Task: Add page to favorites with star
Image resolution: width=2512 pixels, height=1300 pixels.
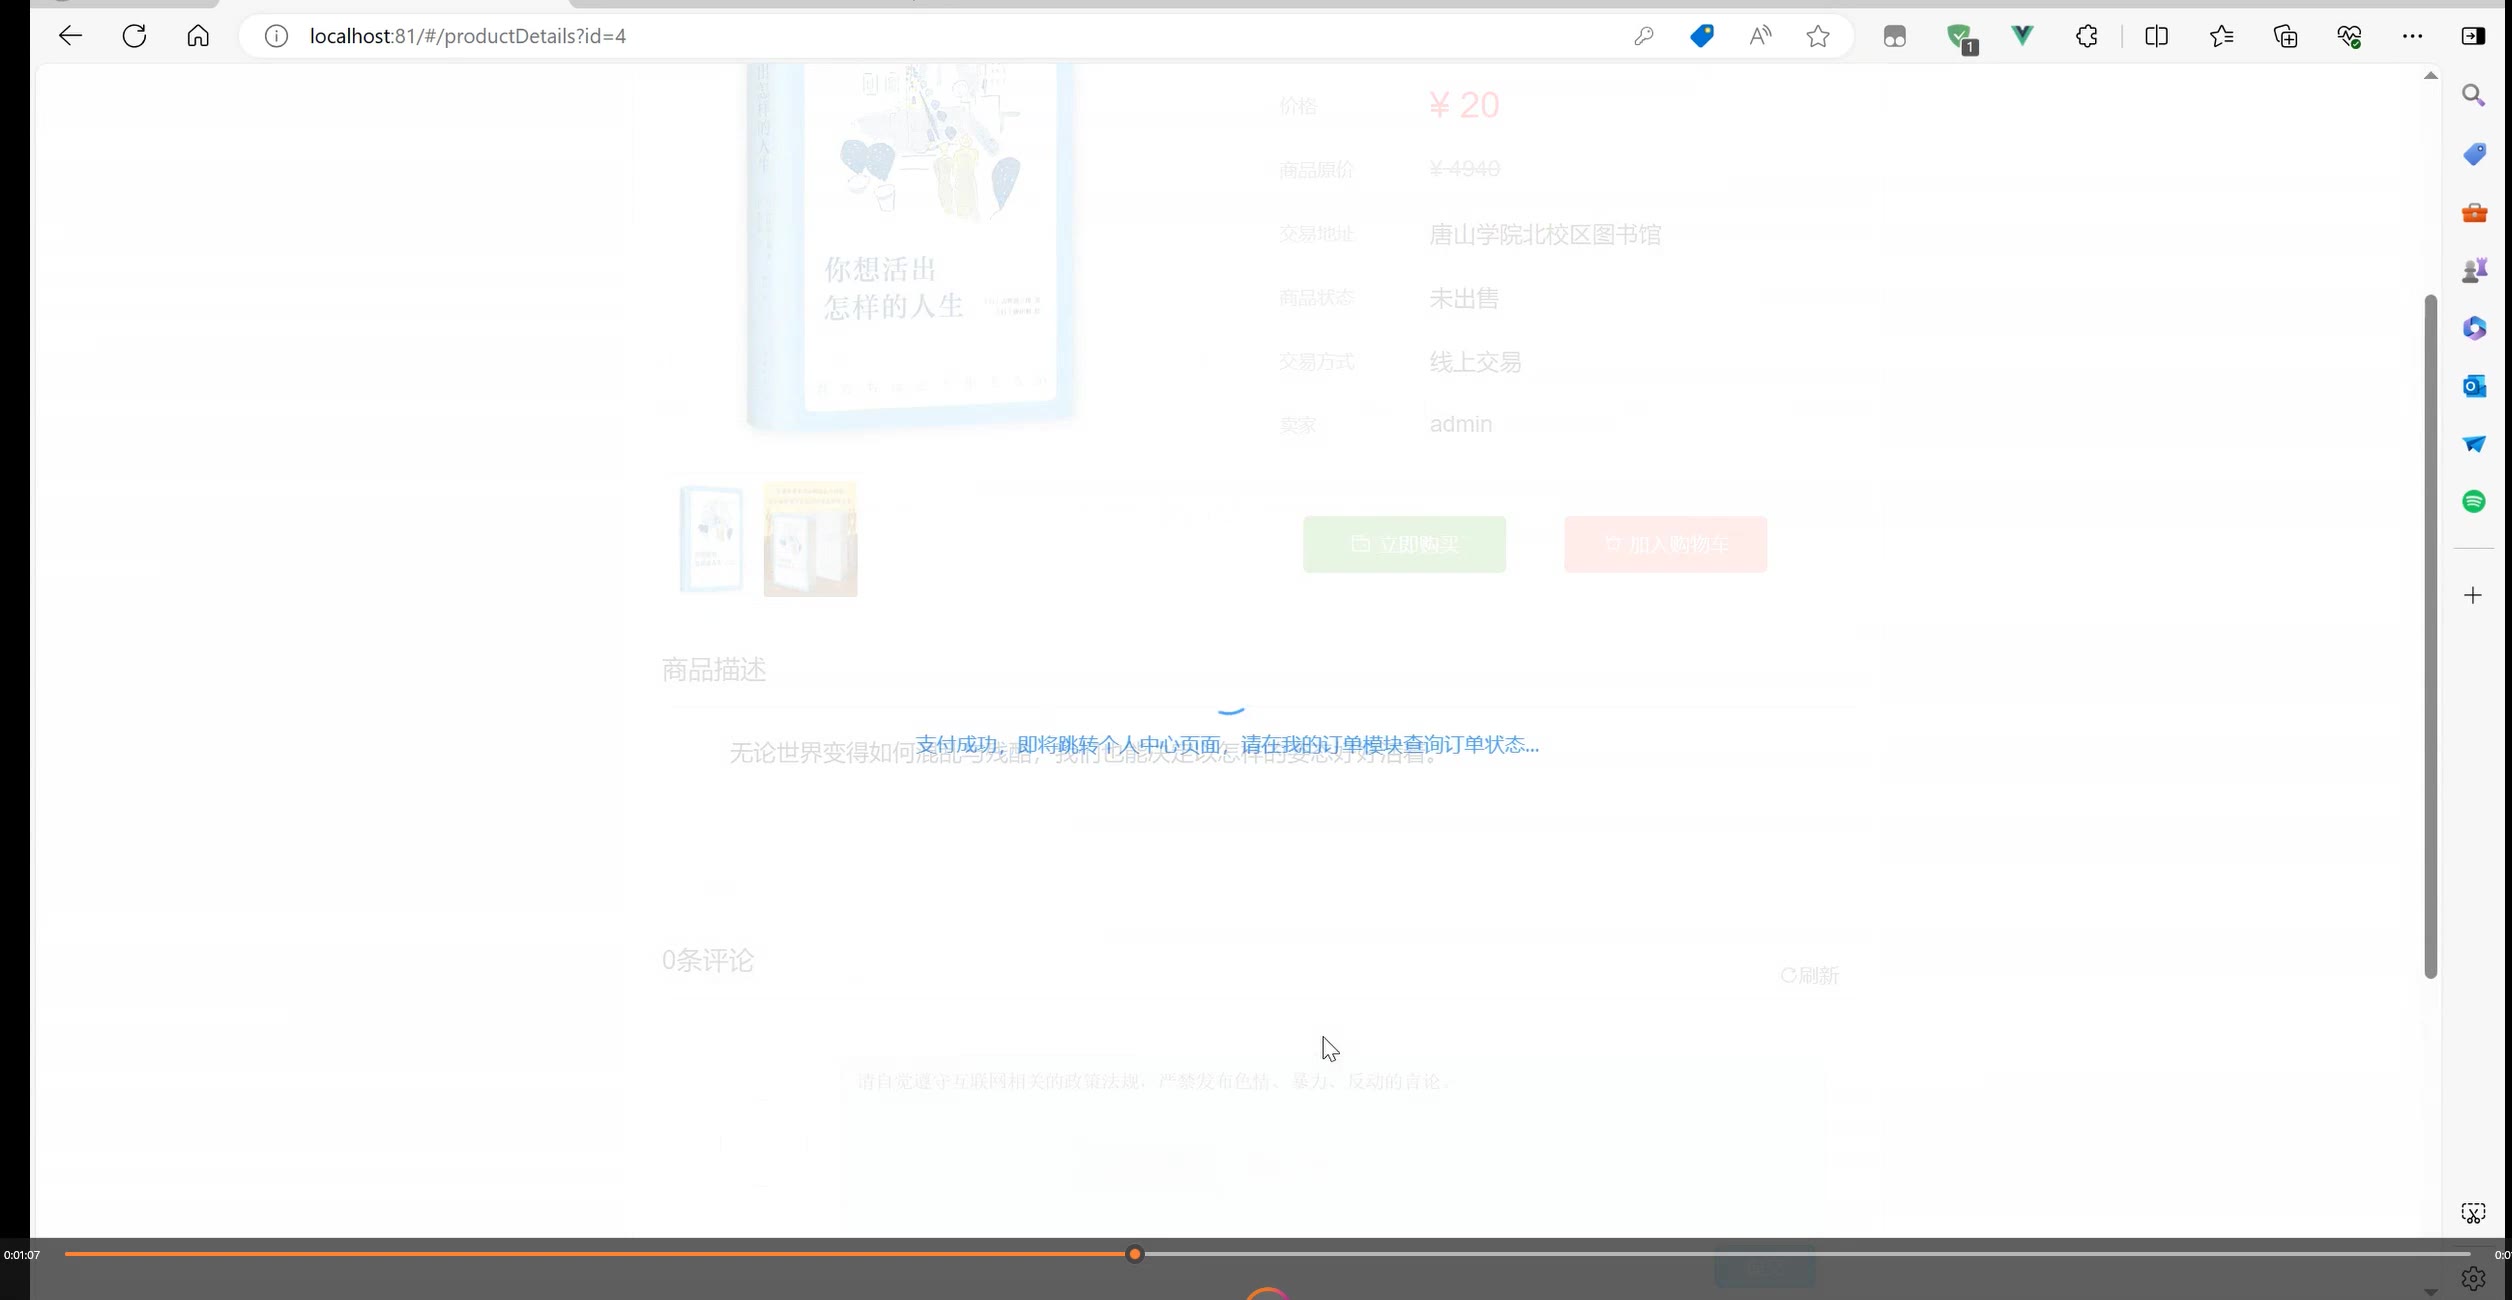Action: point(1817,36)
